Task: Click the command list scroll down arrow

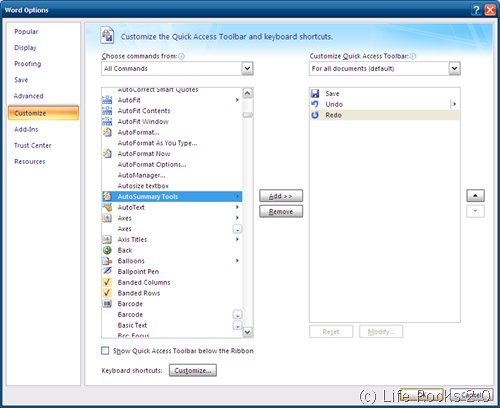Action: 247,332
